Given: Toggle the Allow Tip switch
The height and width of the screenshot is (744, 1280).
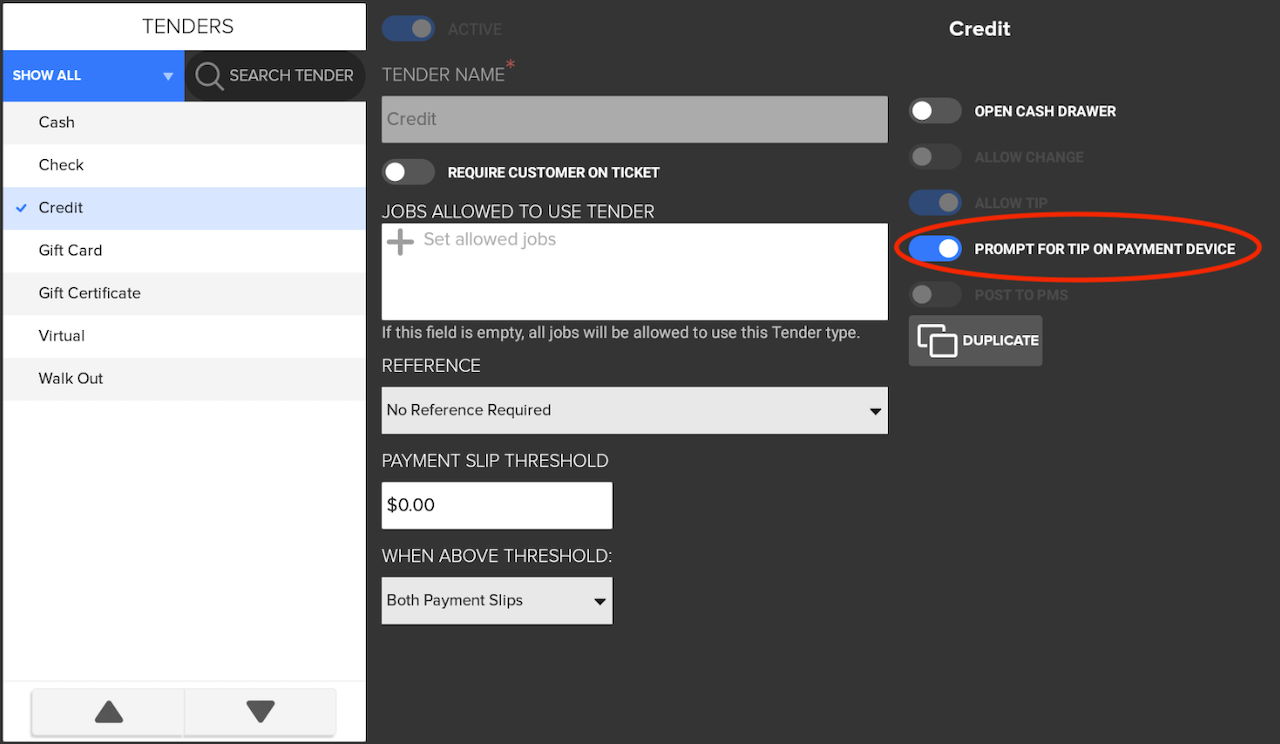Looking at the screenshot, I should pos(935,203).
